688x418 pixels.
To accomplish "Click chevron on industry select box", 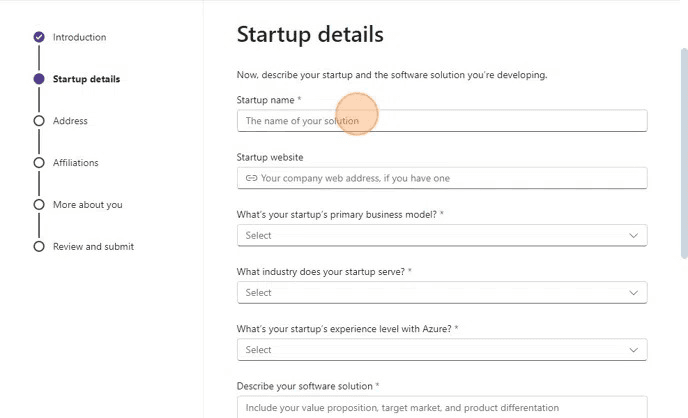I will click(633, 292).
